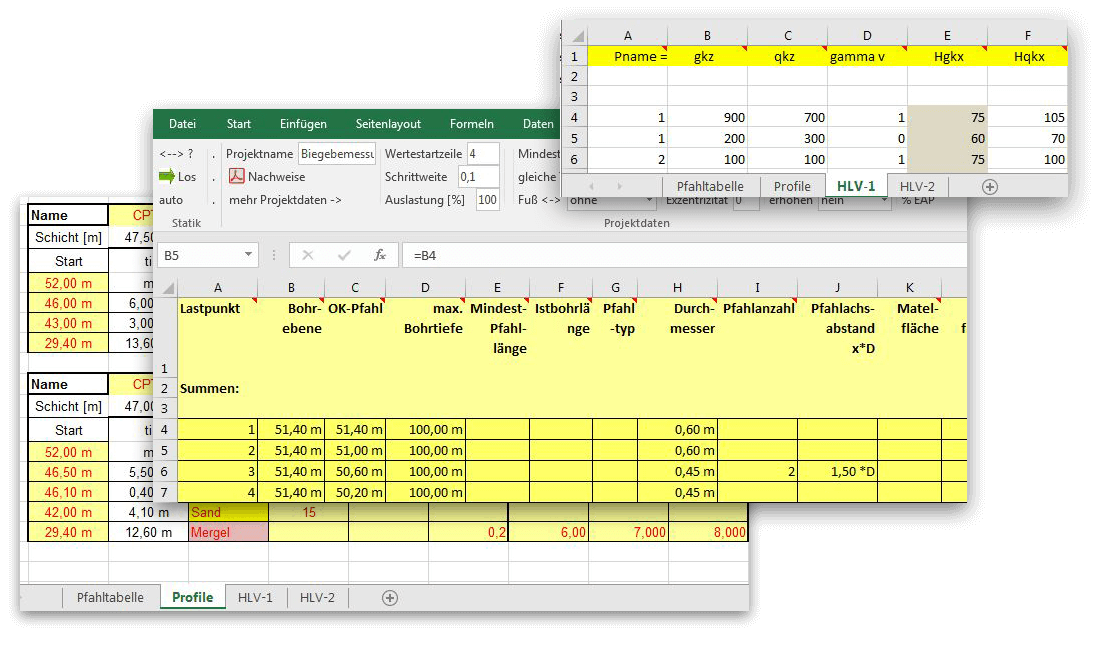Click the 46,10 m cell in Profile window
Screen dimensions: 1095x648
(x=68, y=492)
